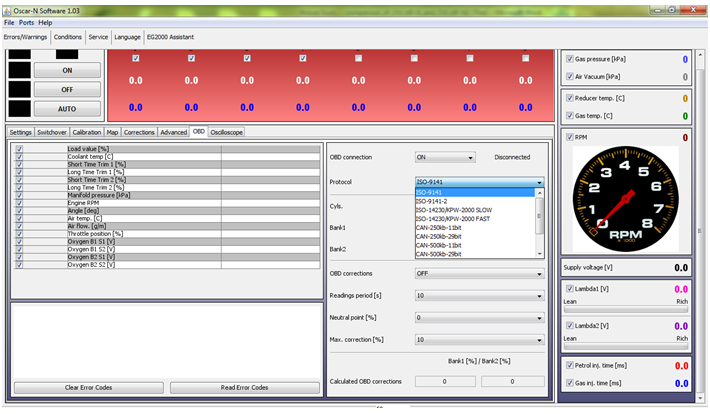710x414 pixels.
Task: Switch to the Advanced tab
Action: 173,132
